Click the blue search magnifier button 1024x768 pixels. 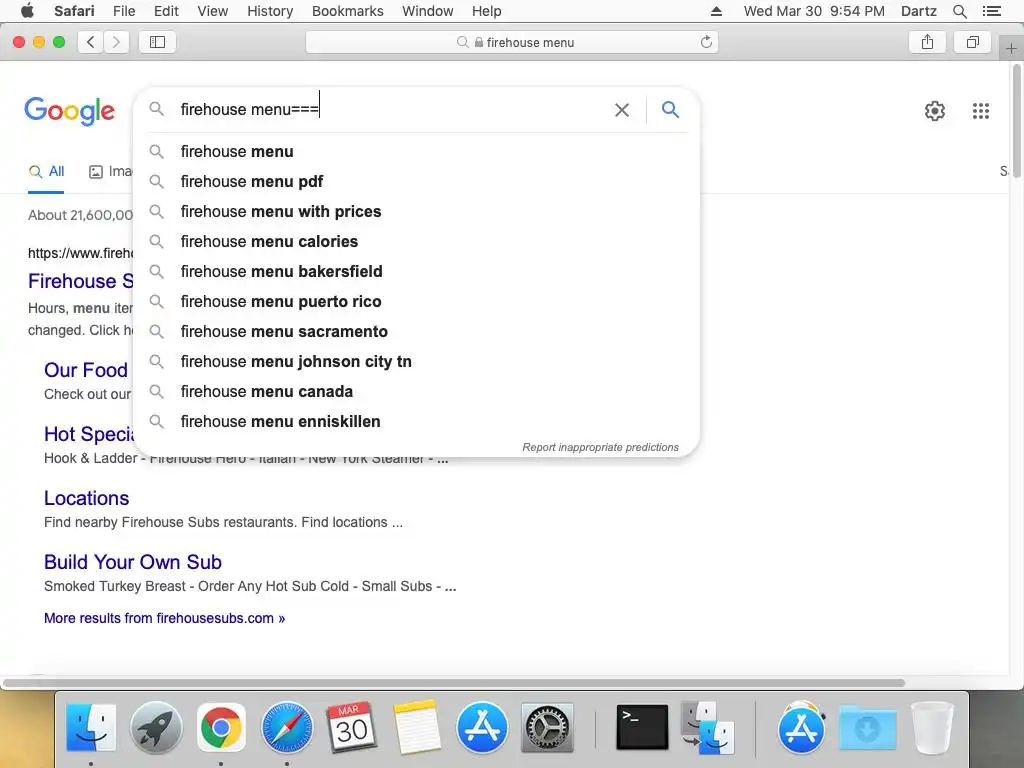pos(670,109)
